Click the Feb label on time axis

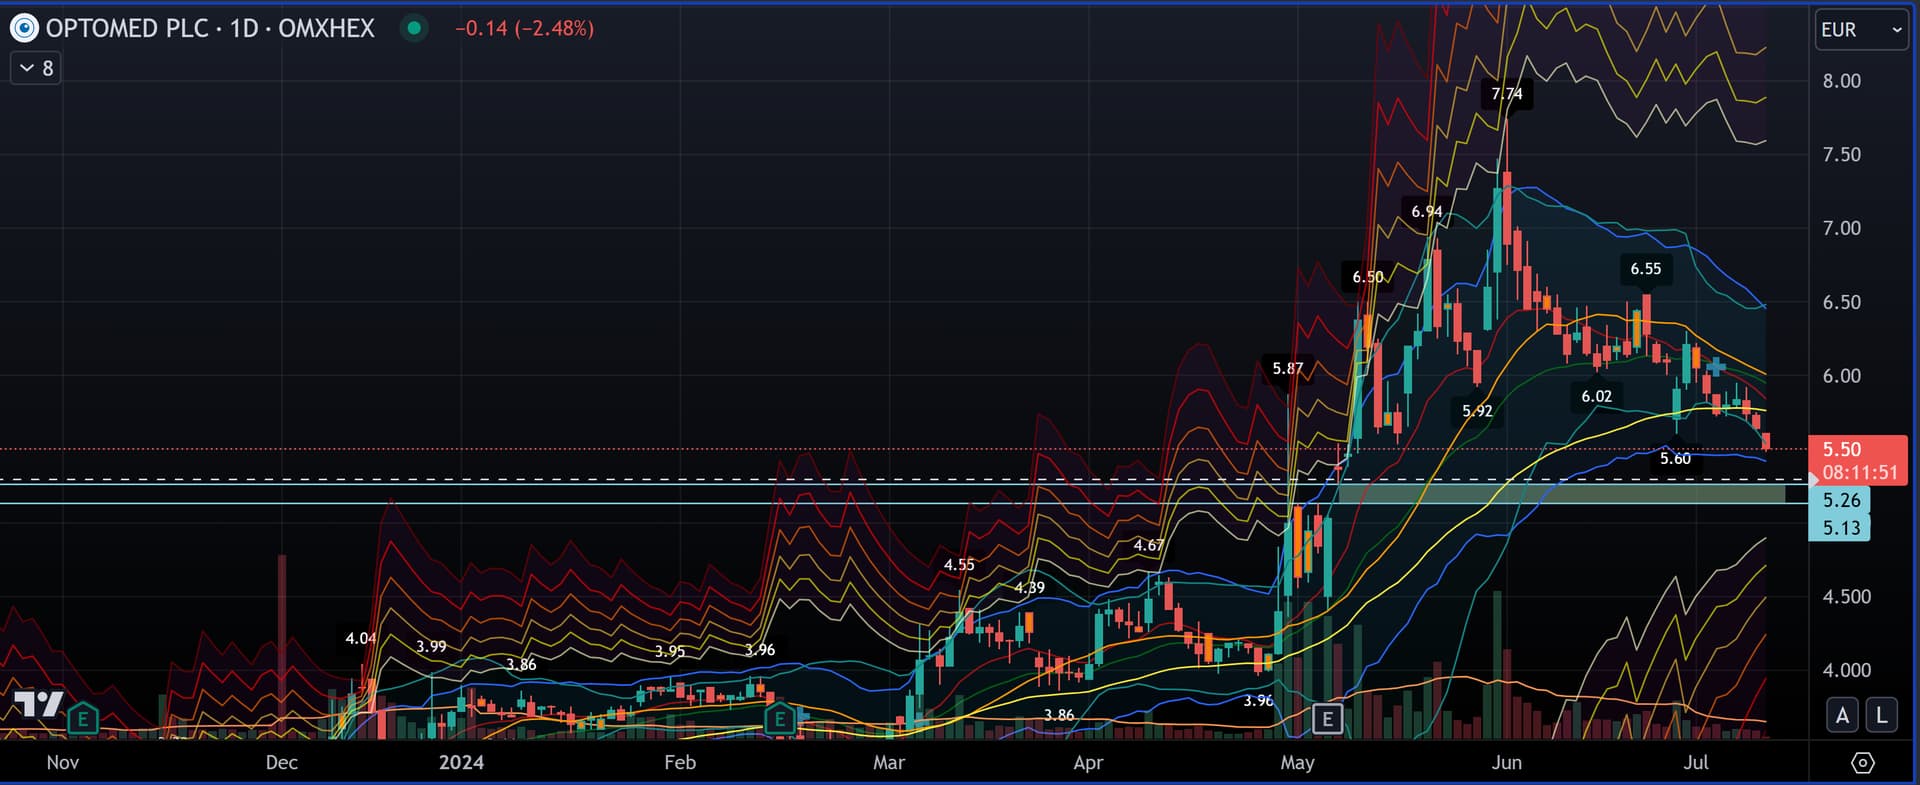point(680,762)
